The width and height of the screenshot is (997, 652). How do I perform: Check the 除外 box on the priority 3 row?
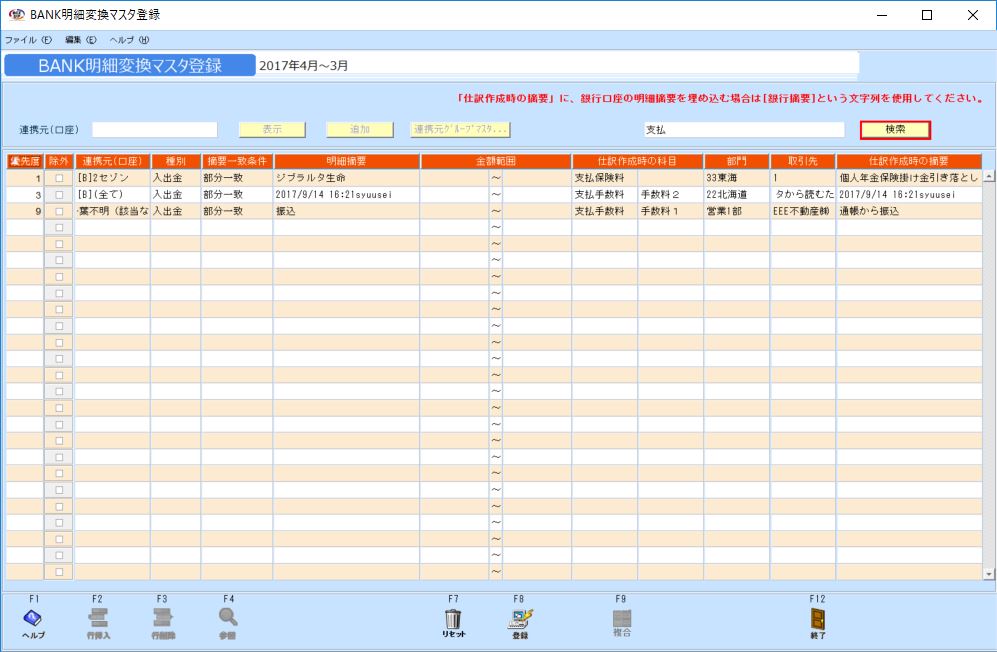coord(59,194)
